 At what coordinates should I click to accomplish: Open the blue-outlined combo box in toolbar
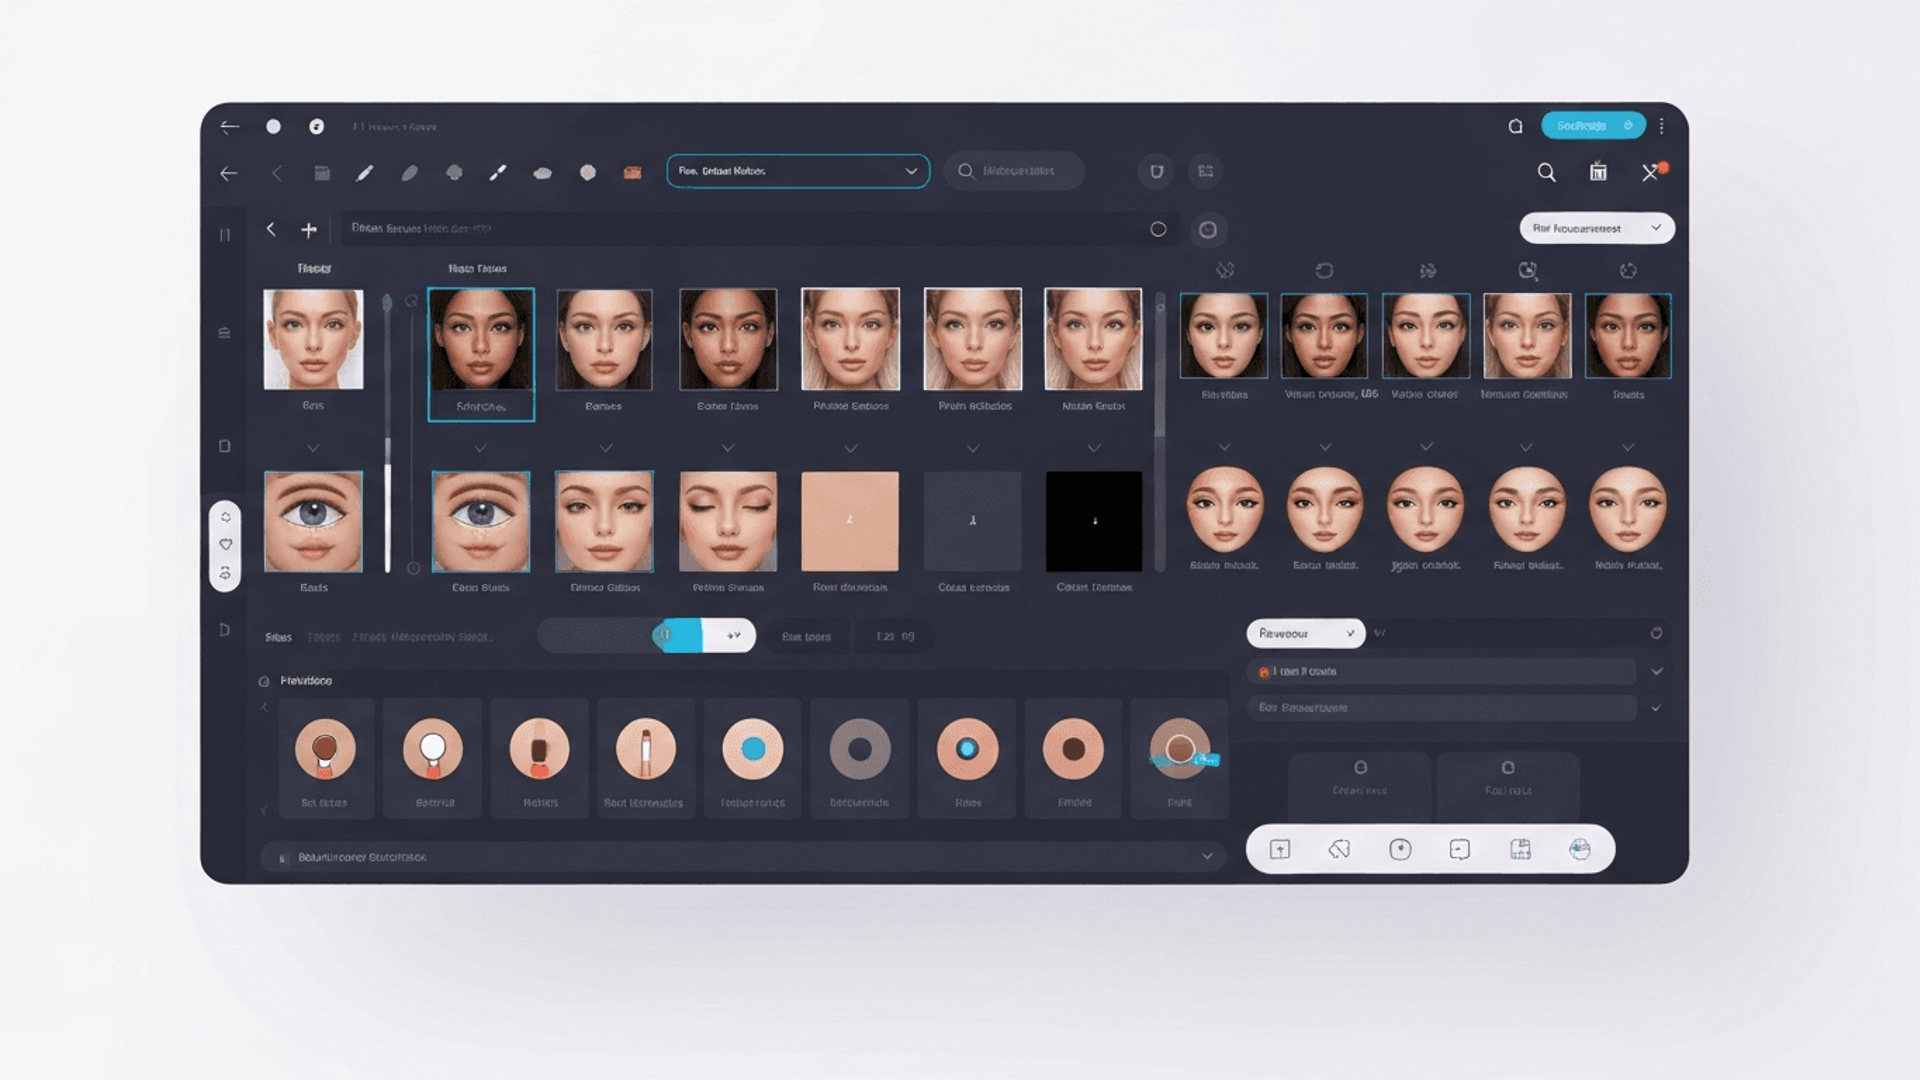(x=798, y=171)
